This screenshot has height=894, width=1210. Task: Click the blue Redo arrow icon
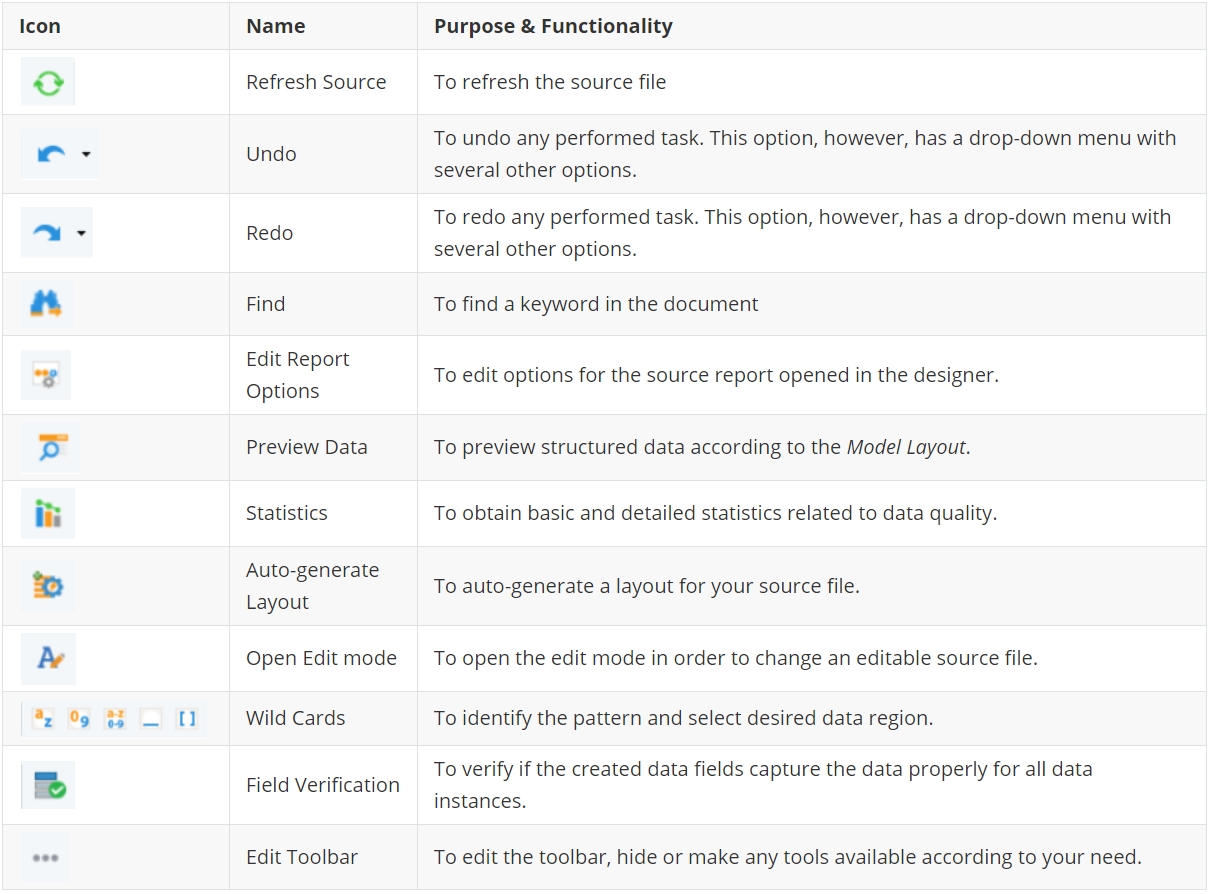(47, 233)
